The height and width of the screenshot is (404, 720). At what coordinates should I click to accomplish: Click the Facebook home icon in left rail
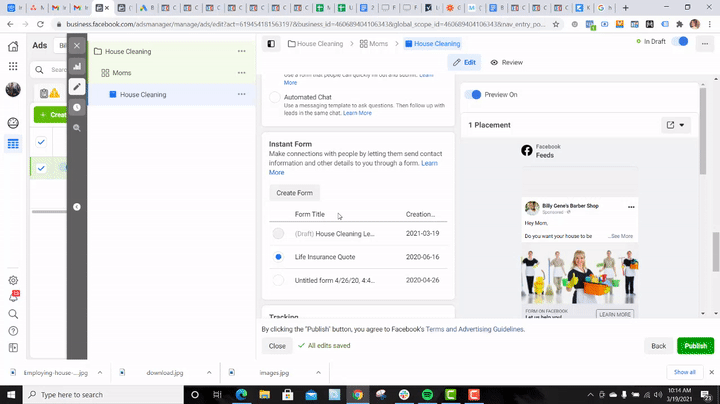click(x=13, y=45)
